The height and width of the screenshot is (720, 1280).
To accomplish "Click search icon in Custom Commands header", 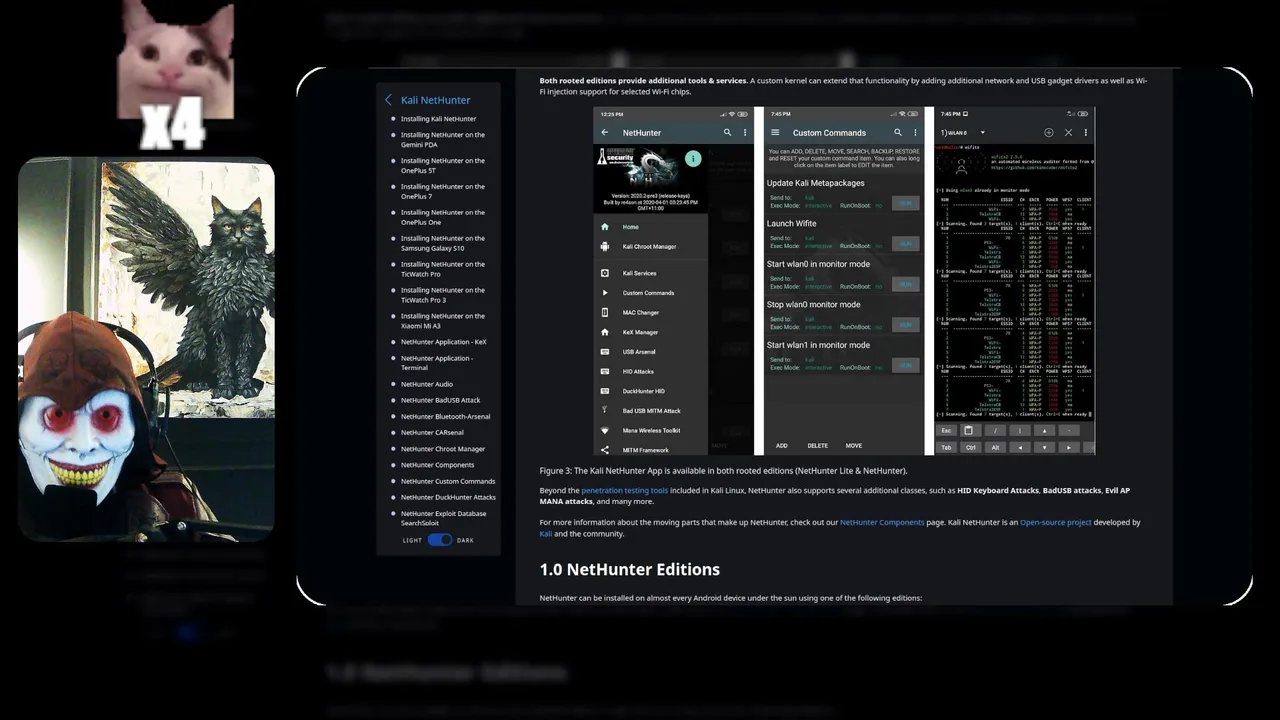I will click(x=897, y=132).
